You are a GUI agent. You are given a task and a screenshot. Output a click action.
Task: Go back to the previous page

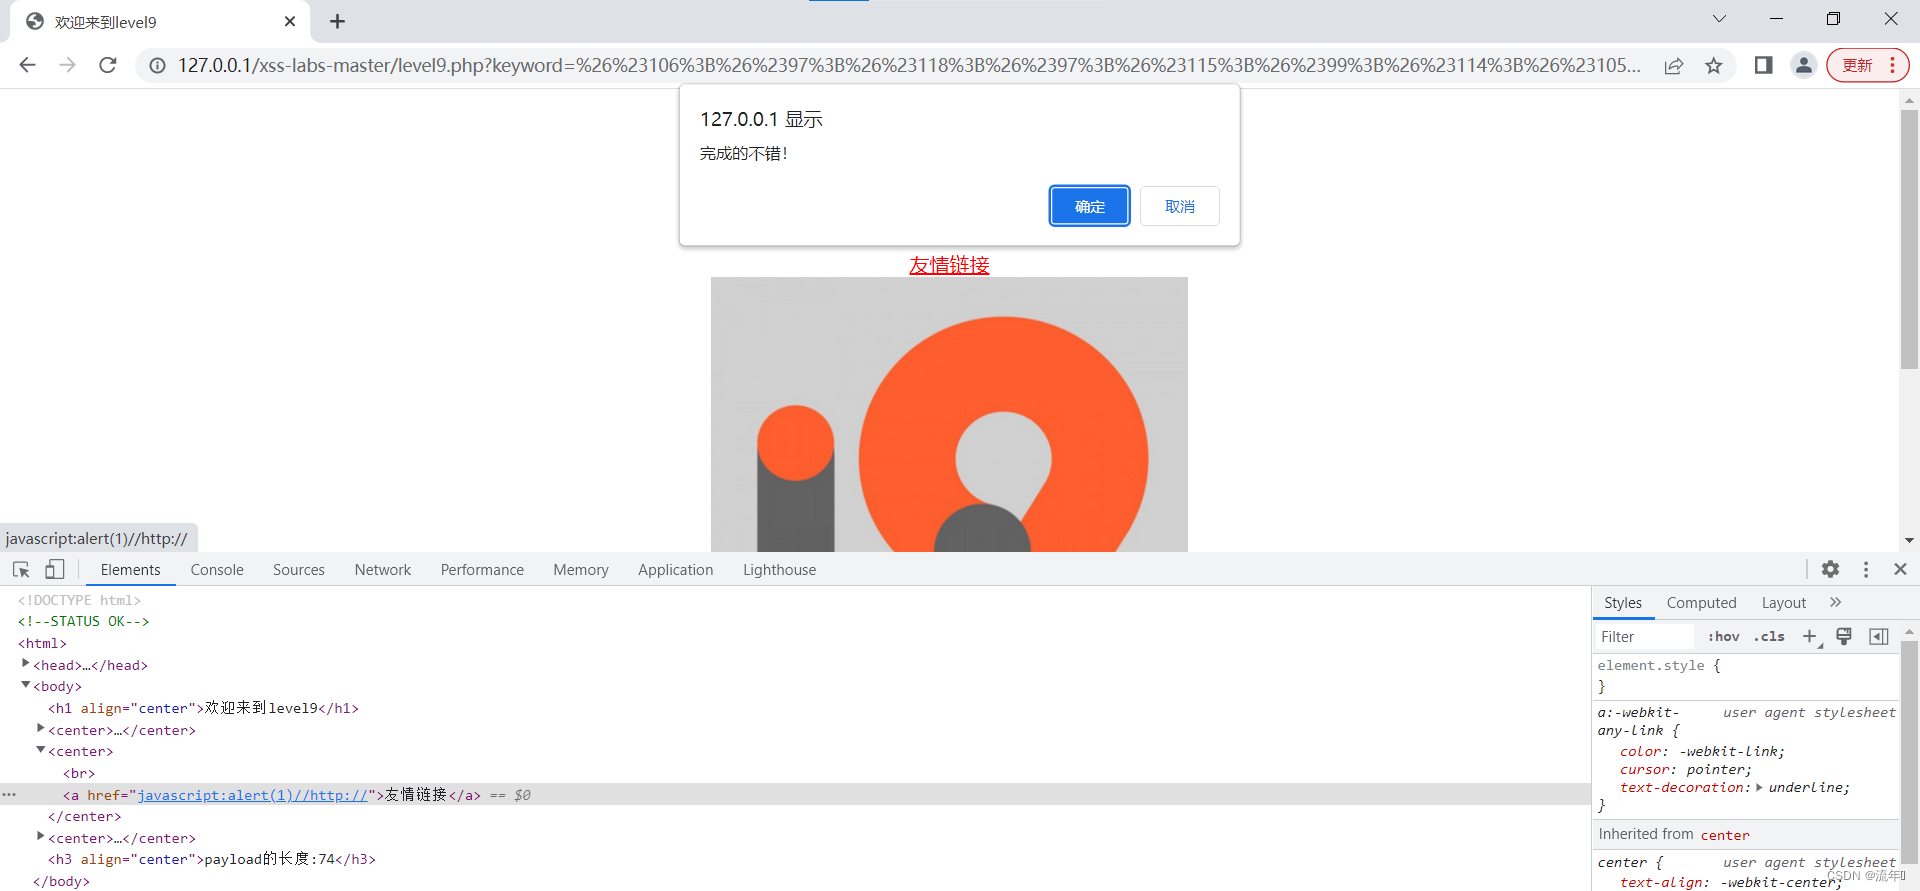[27, 65]
